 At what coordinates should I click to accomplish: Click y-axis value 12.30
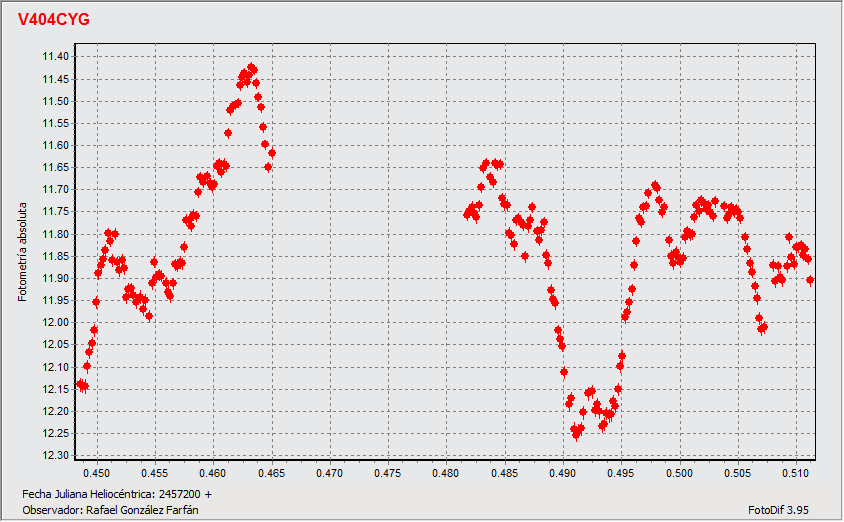click(x=55, y=455)
